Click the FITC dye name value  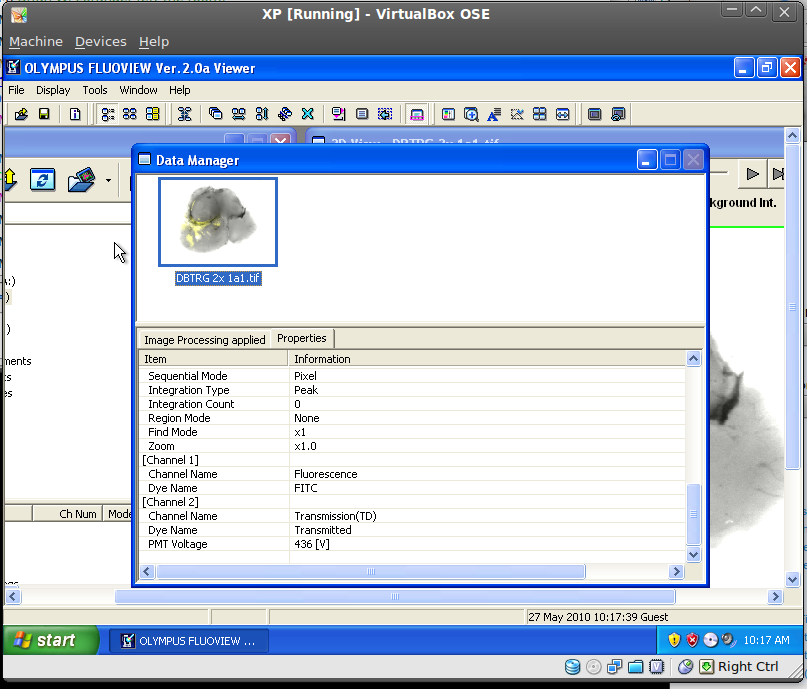coord(306,488)
